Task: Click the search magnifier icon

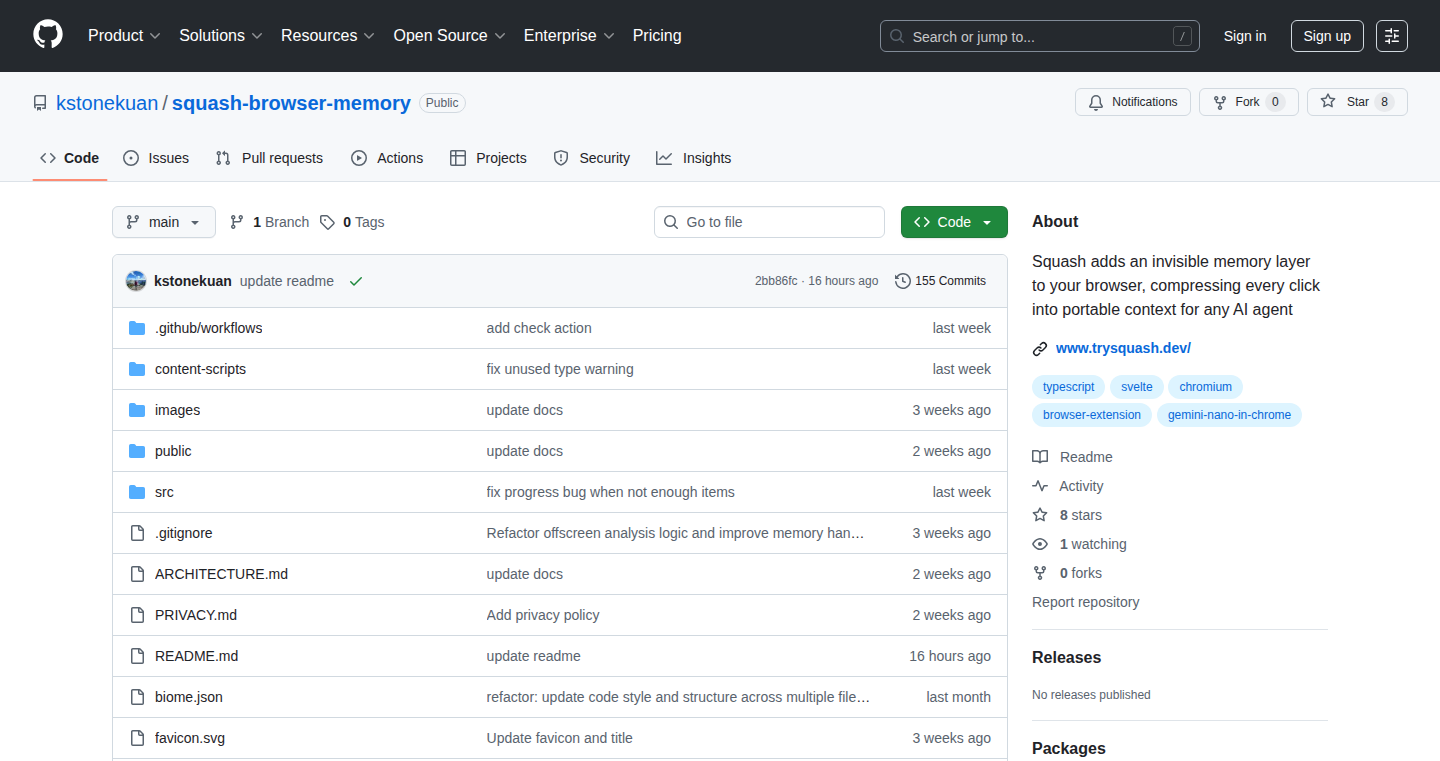Action: coord(897,36)
